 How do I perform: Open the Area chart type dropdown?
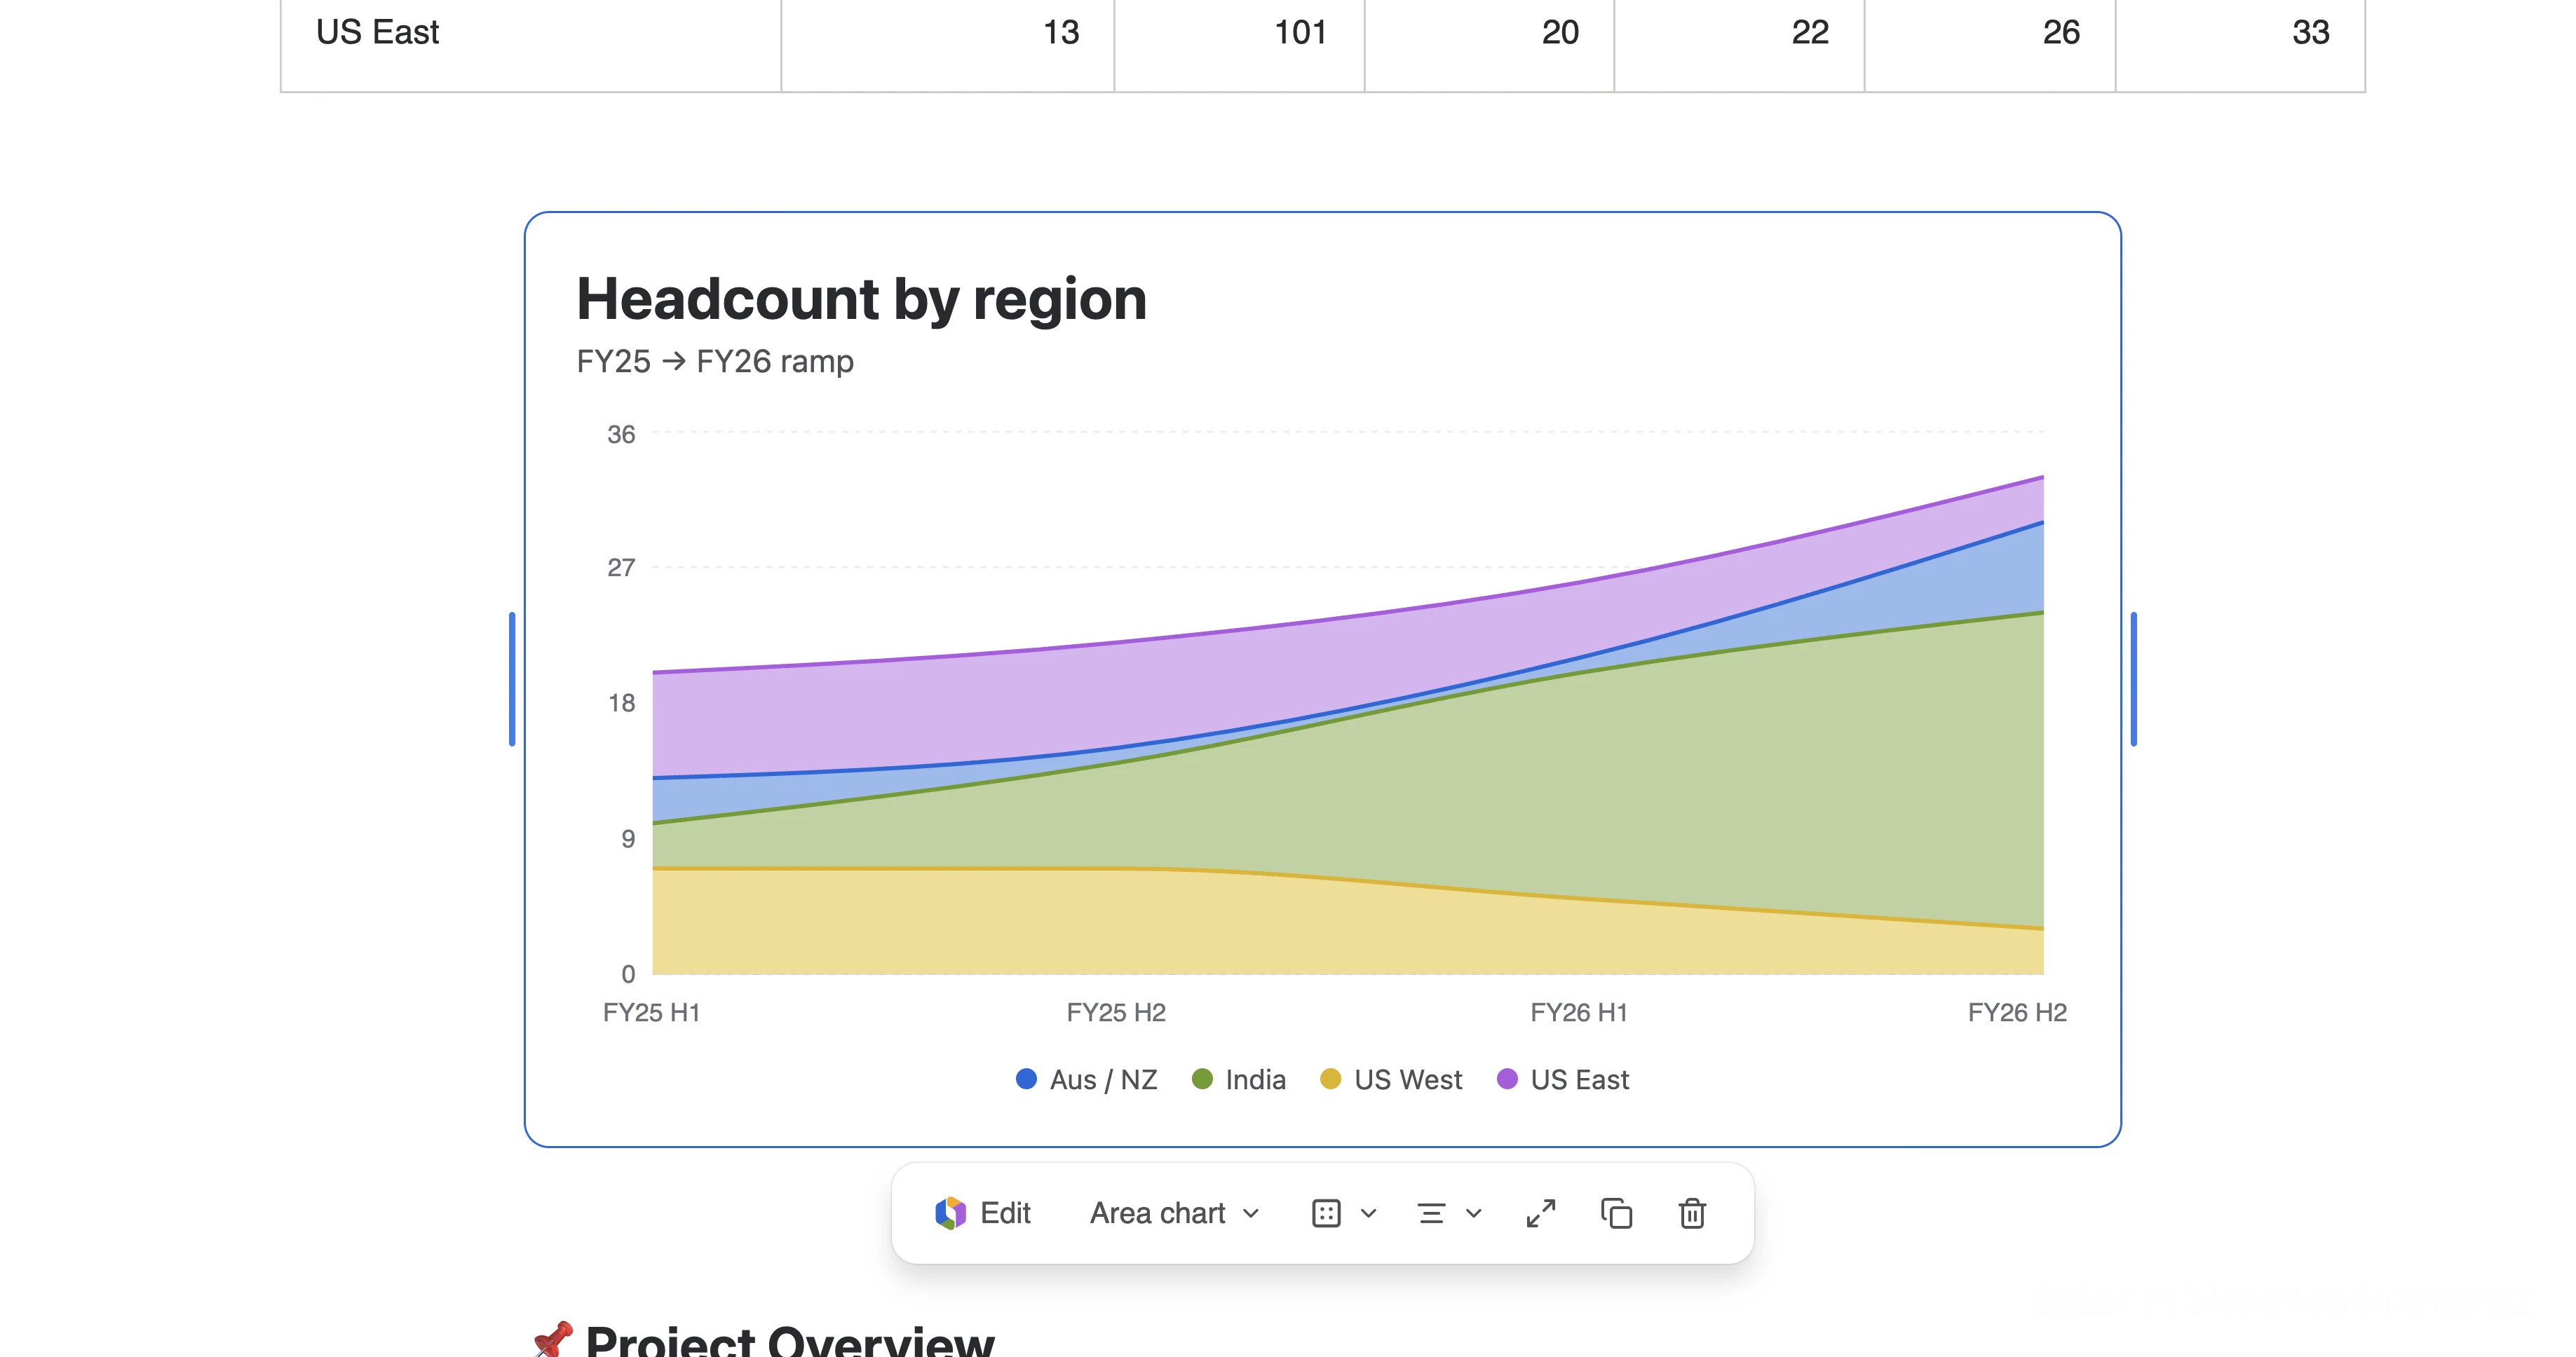(1174, 1213)
